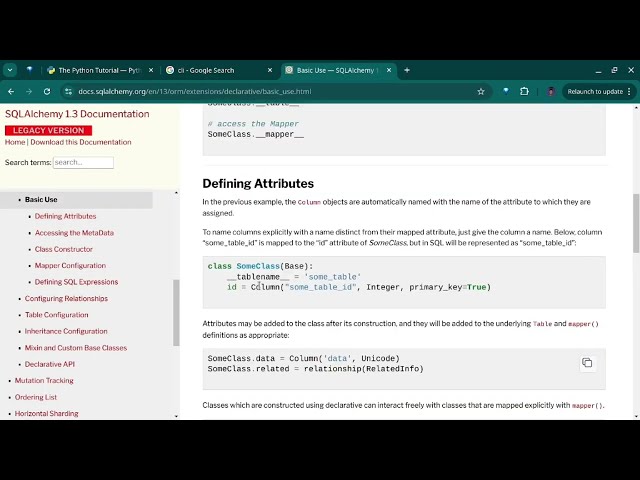Viewport: 640px width, 480px height.
Task: Click the address bar URL
Action: point(195,91)
